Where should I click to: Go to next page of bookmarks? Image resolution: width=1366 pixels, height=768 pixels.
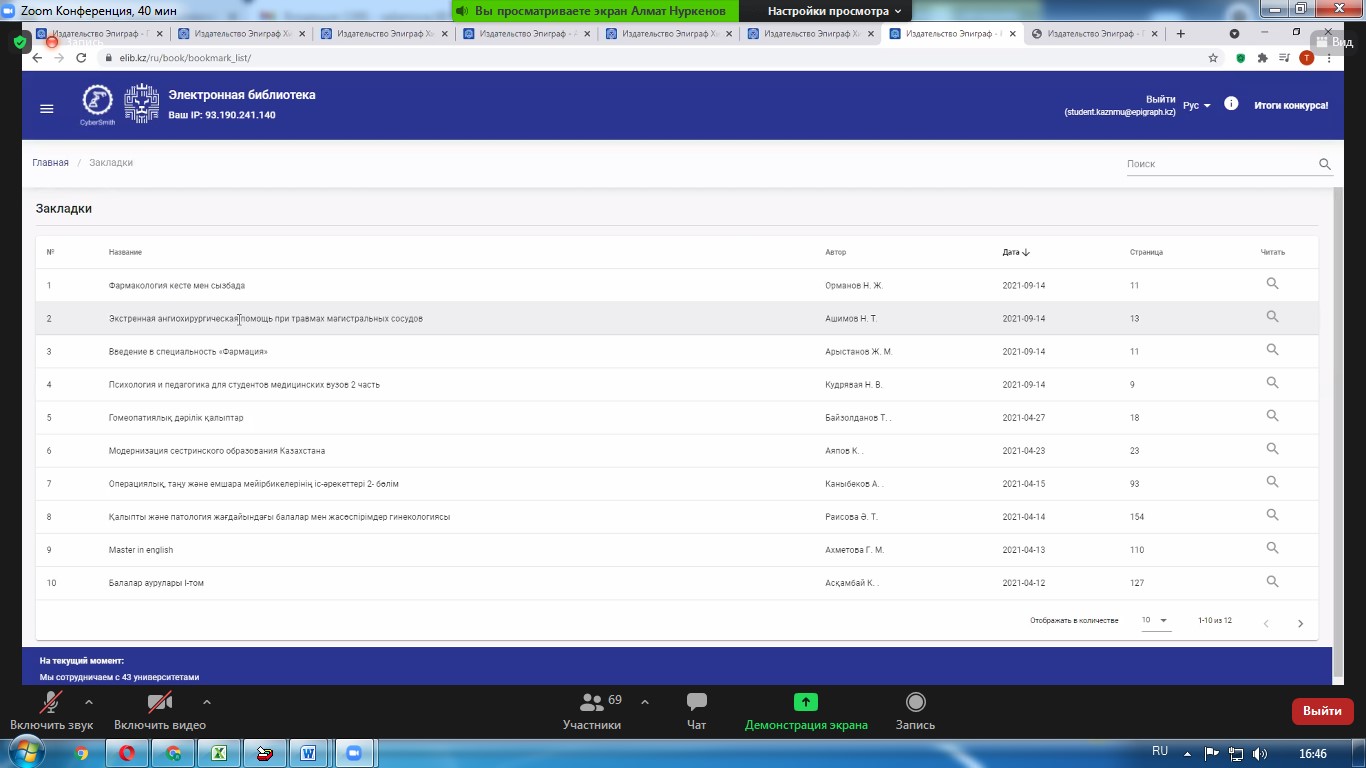tap(1300, 623)
